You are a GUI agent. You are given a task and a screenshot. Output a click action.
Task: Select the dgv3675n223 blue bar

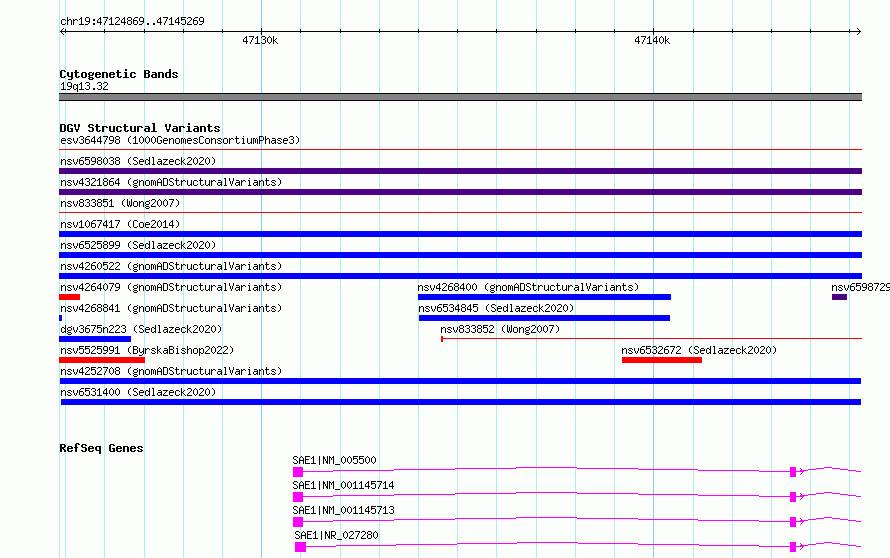[x=95, y=339]
